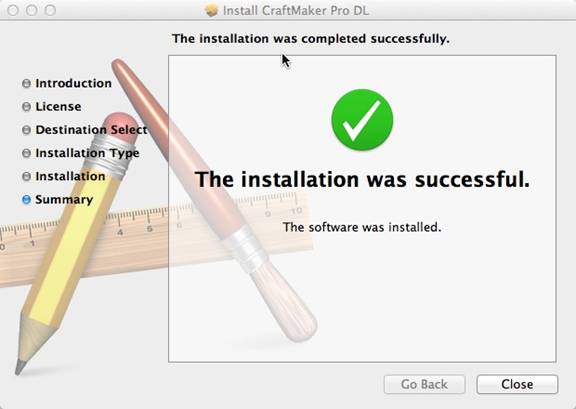Click the bullet beside Introduction step
This screenshot has height=409, width=576.
(x=26, y=83)
